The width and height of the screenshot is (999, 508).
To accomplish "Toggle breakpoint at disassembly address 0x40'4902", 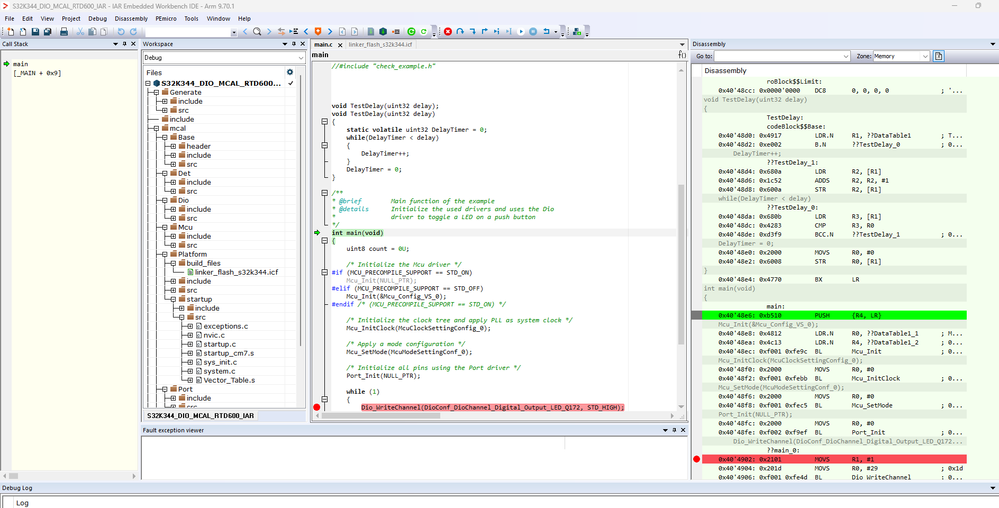I will [696, 458].
